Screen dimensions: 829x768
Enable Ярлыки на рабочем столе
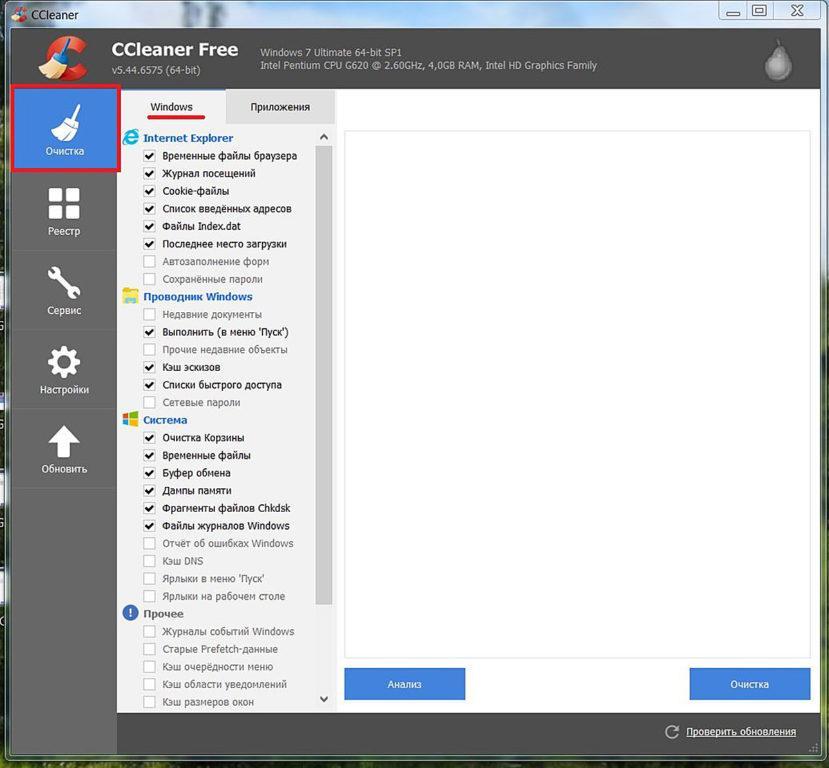[x=150, y=596]
